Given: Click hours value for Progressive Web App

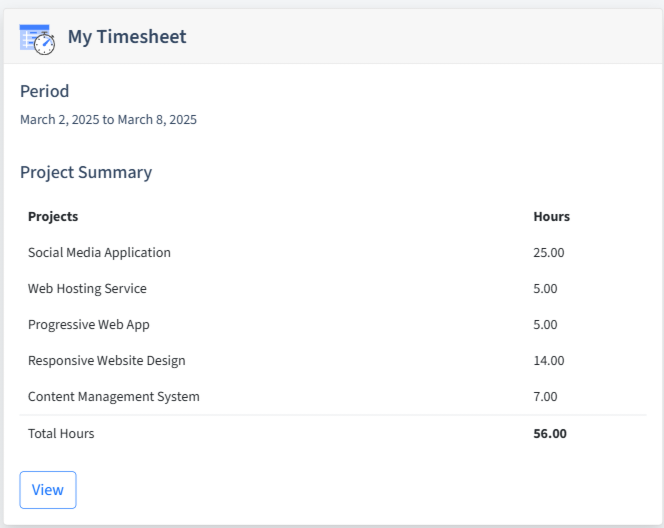Looking at the screenshot, I should (545, 325).
